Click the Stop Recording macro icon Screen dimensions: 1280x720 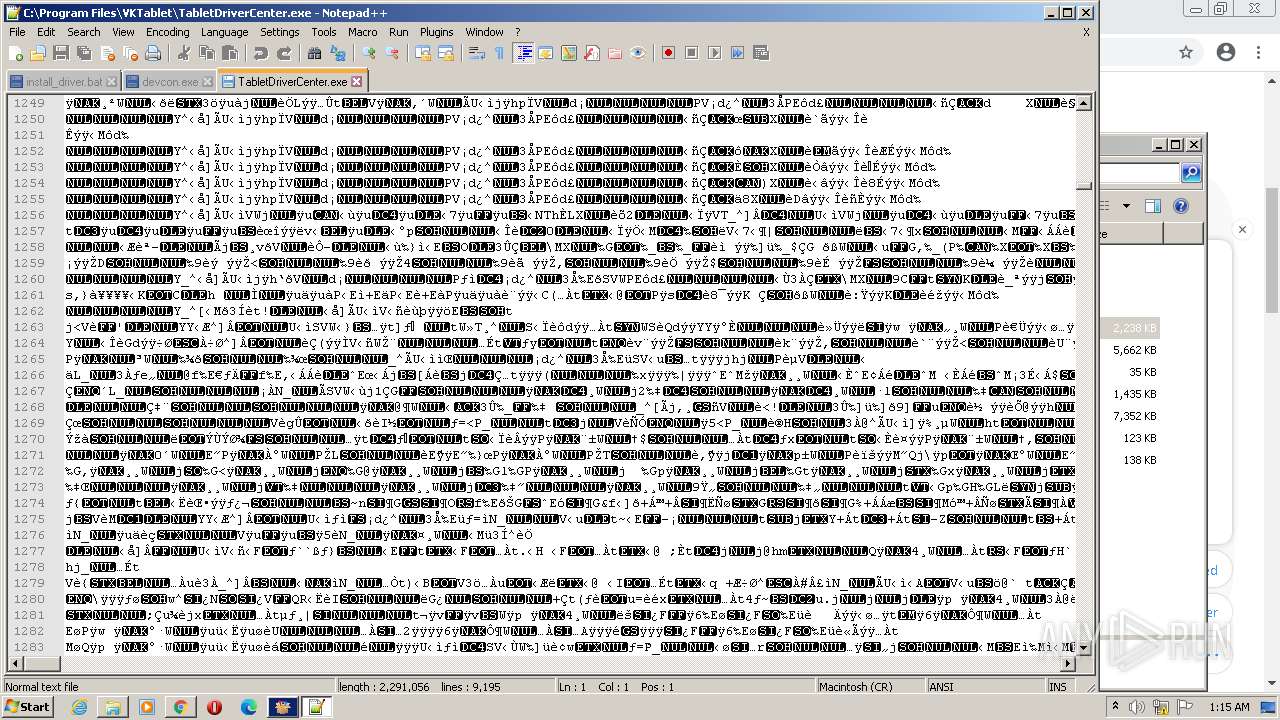tap(692, 53)
